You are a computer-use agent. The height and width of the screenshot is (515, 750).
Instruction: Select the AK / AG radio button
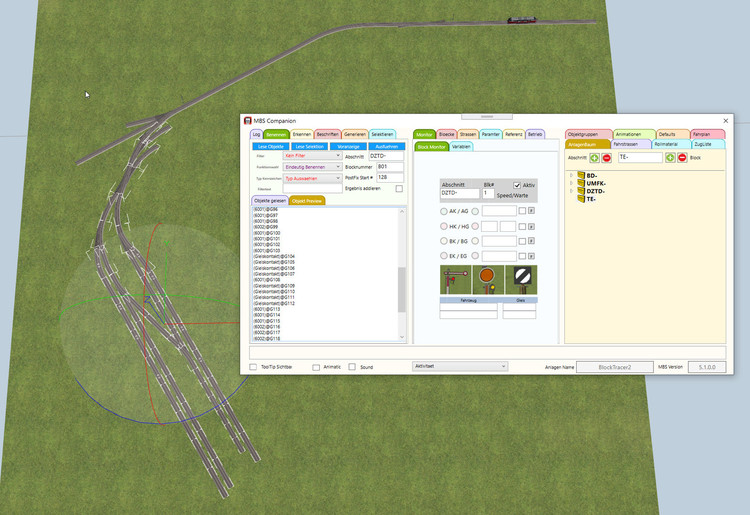(x=444, y=211)
